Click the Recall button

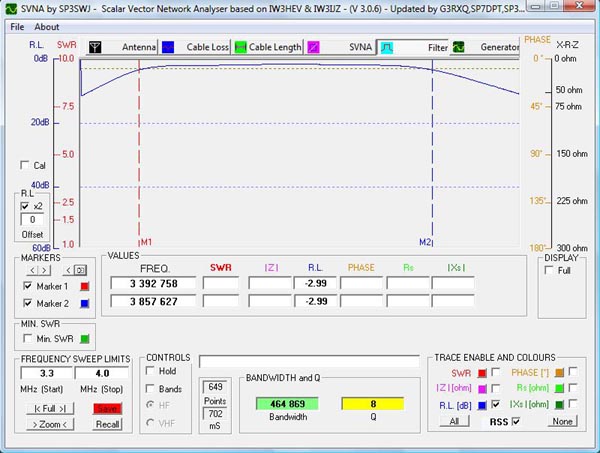pos(105,424)
